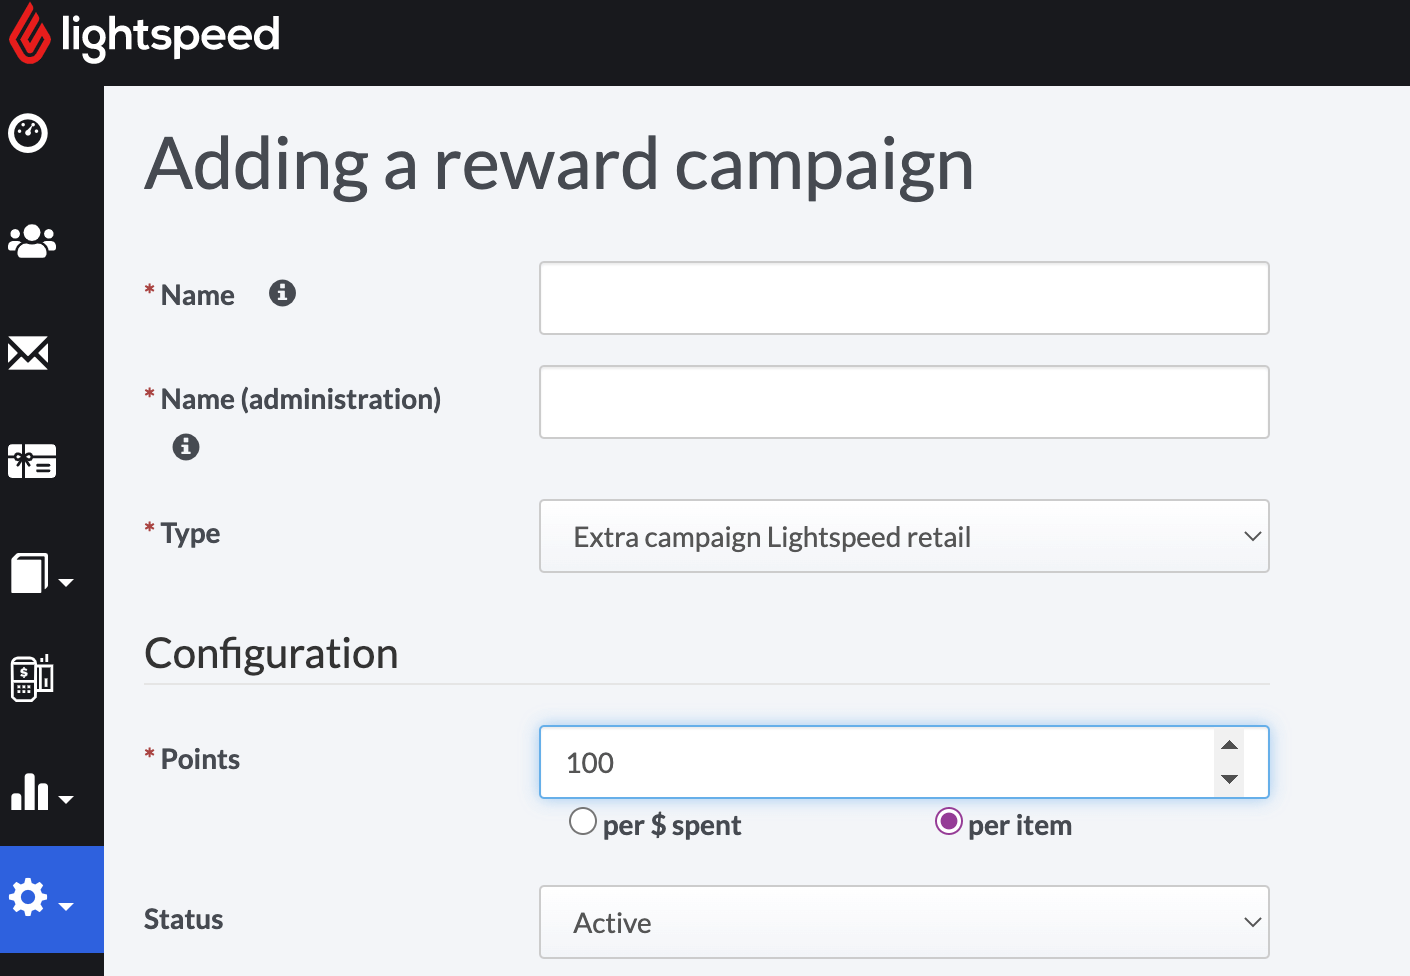This screenshot has height=976, width=1410.
Task: Click the Lightspeed logo
Action: [143, 35]
